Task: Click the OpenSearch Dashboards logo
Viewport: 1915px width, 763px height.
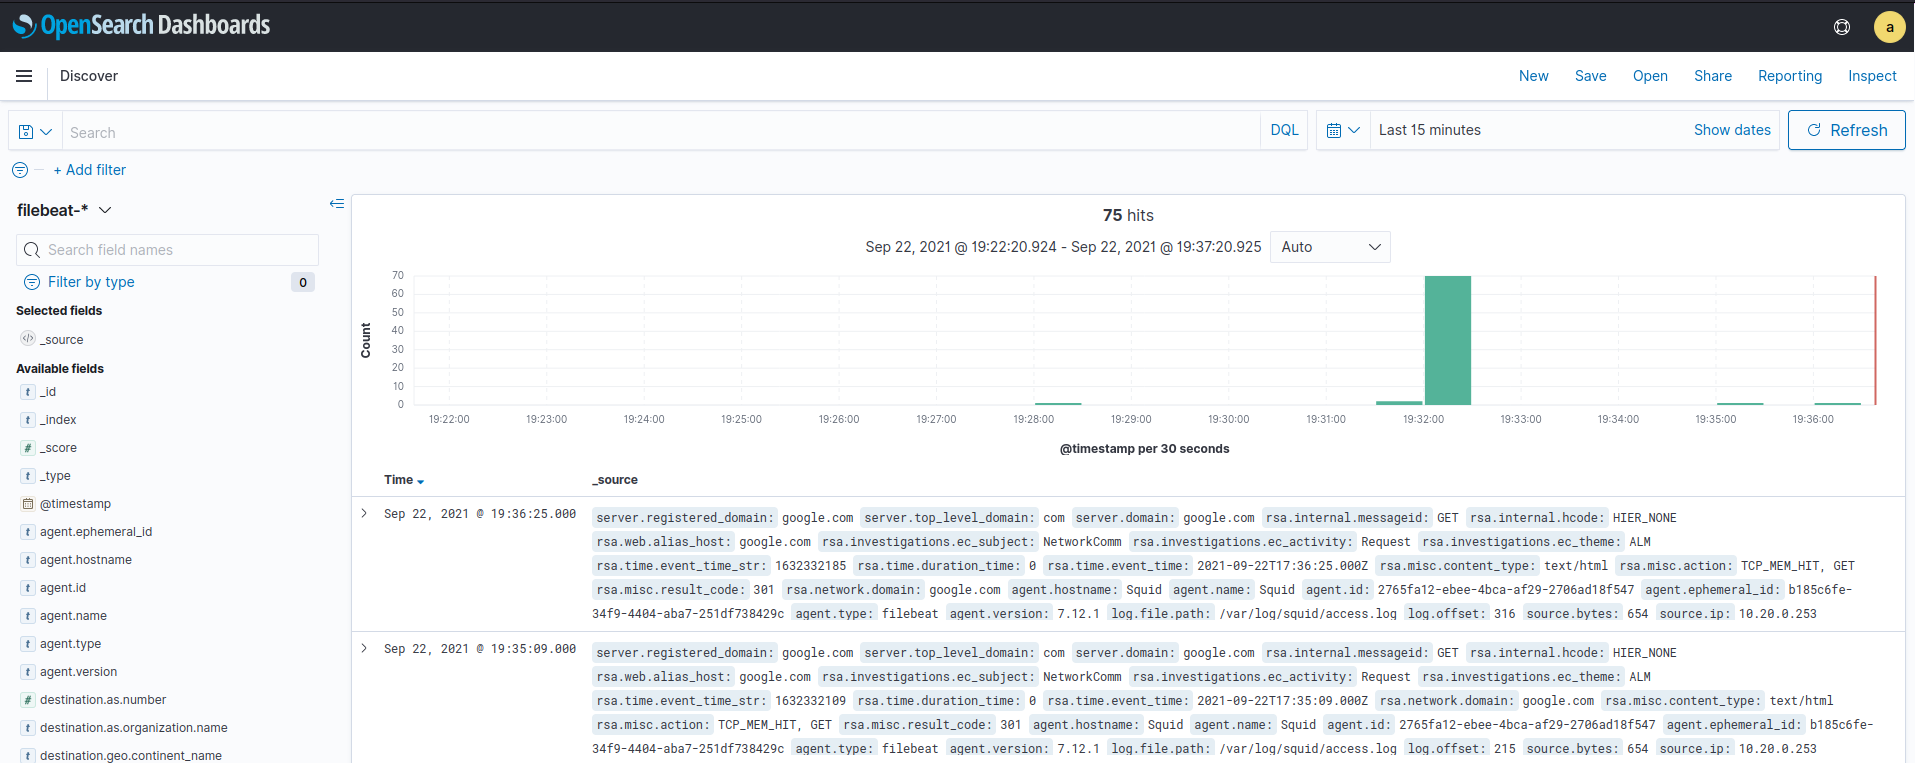Action: pos(142,25)
